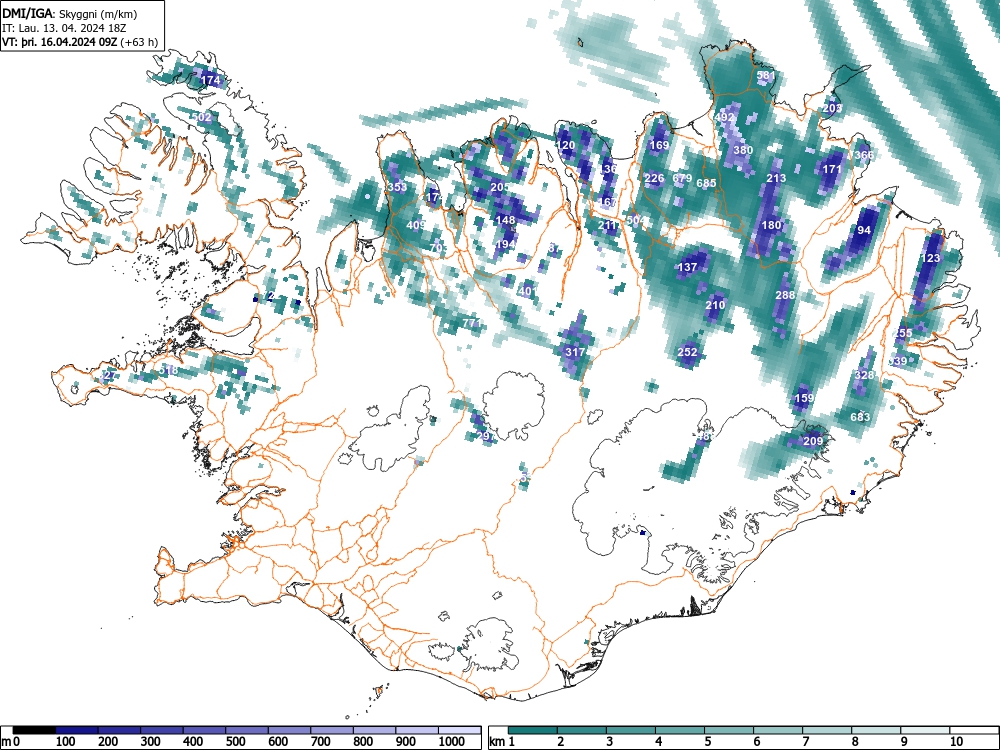The image size is (1000, 750).
Task: Click the teal 5–6 km legend swatch
Action: click(x=729, y=730)
